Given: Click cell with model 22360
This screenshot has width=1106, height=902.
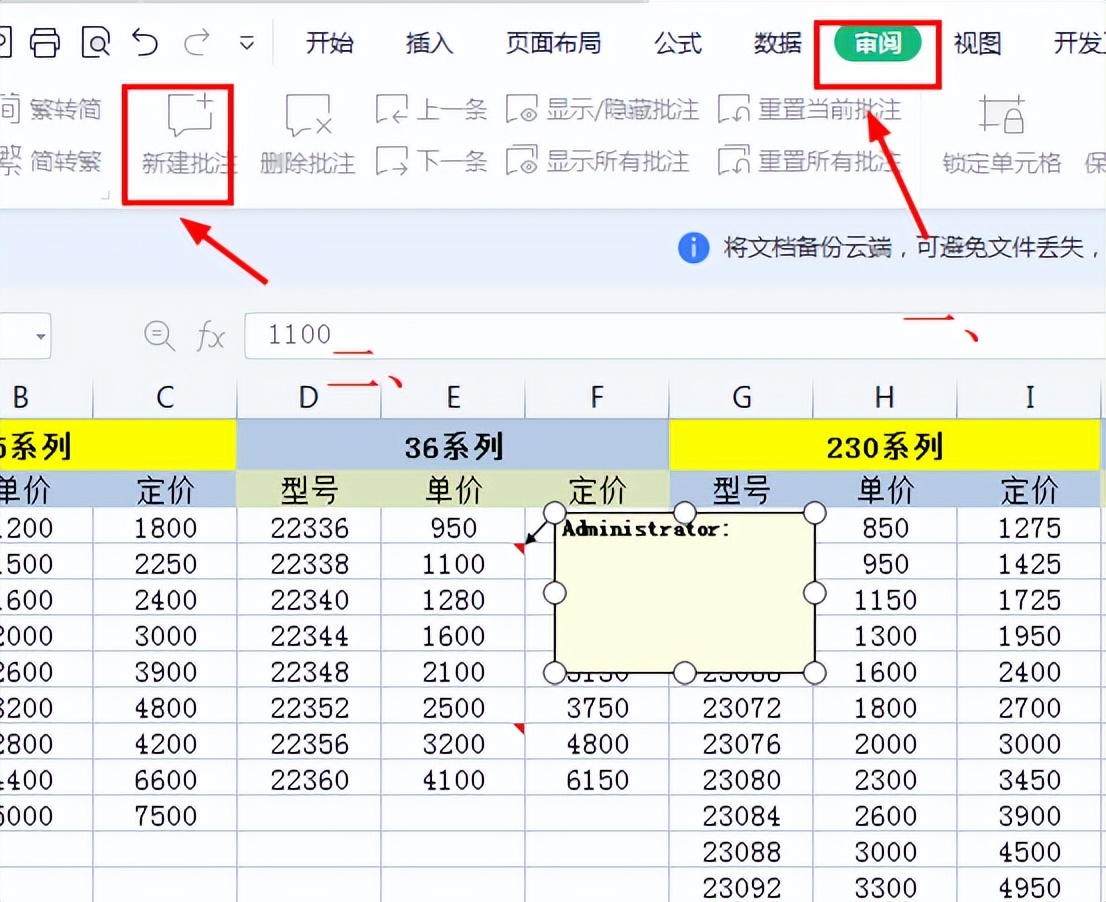Looking at the screenshot, I should [x=309, y=779].
